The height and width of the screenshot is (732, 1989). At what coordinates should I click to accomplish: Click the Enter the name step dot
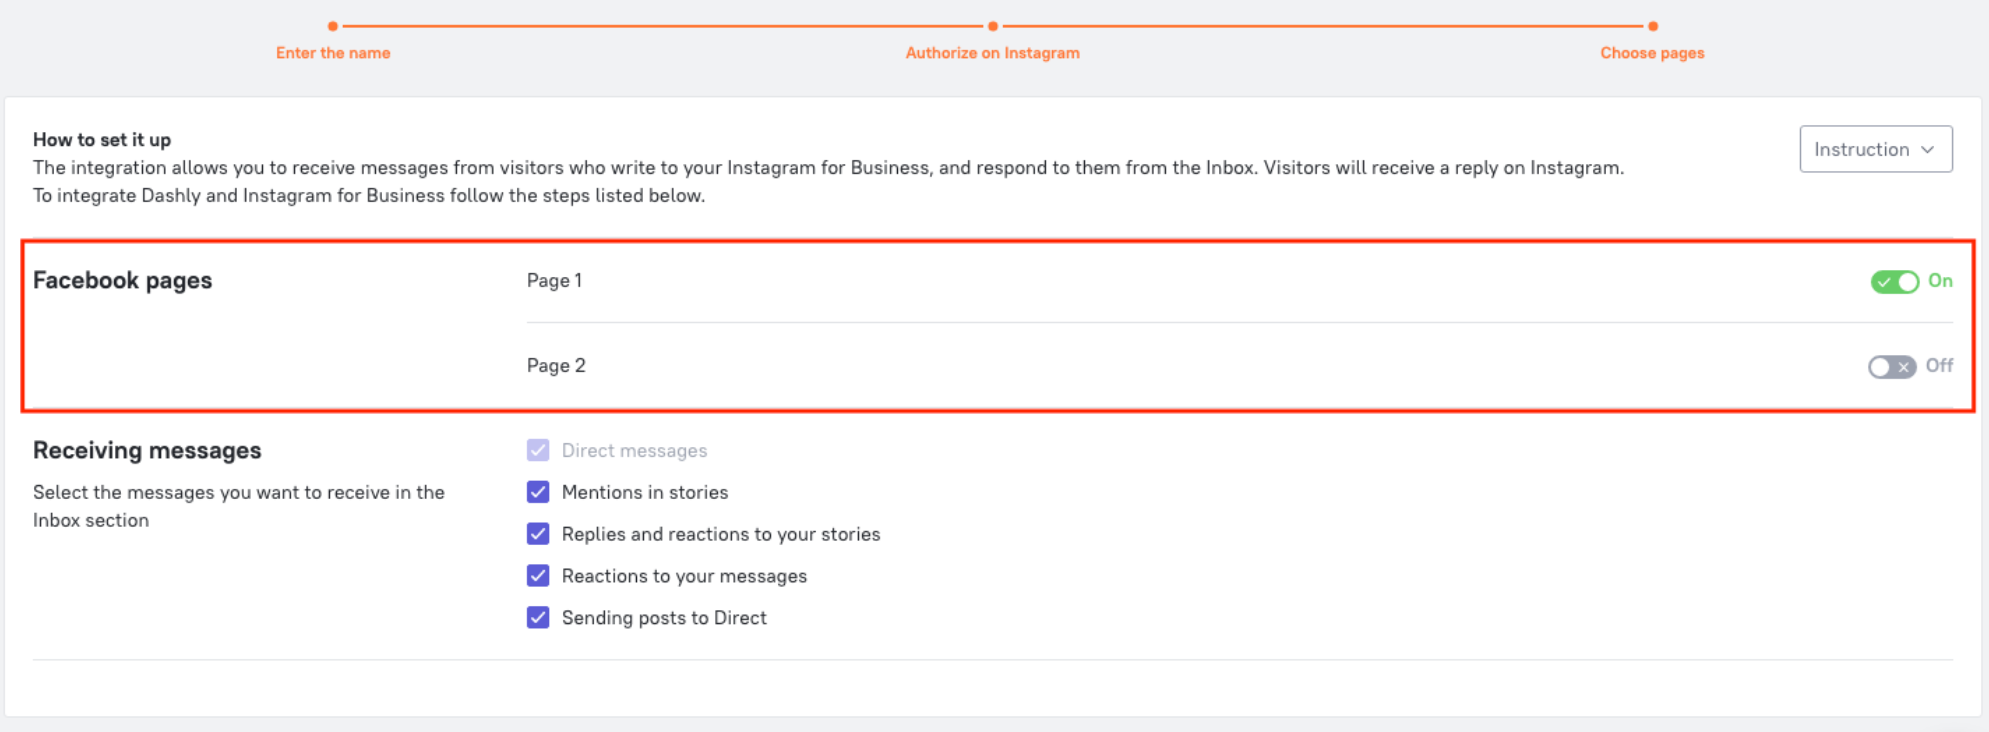pos(333,26)
